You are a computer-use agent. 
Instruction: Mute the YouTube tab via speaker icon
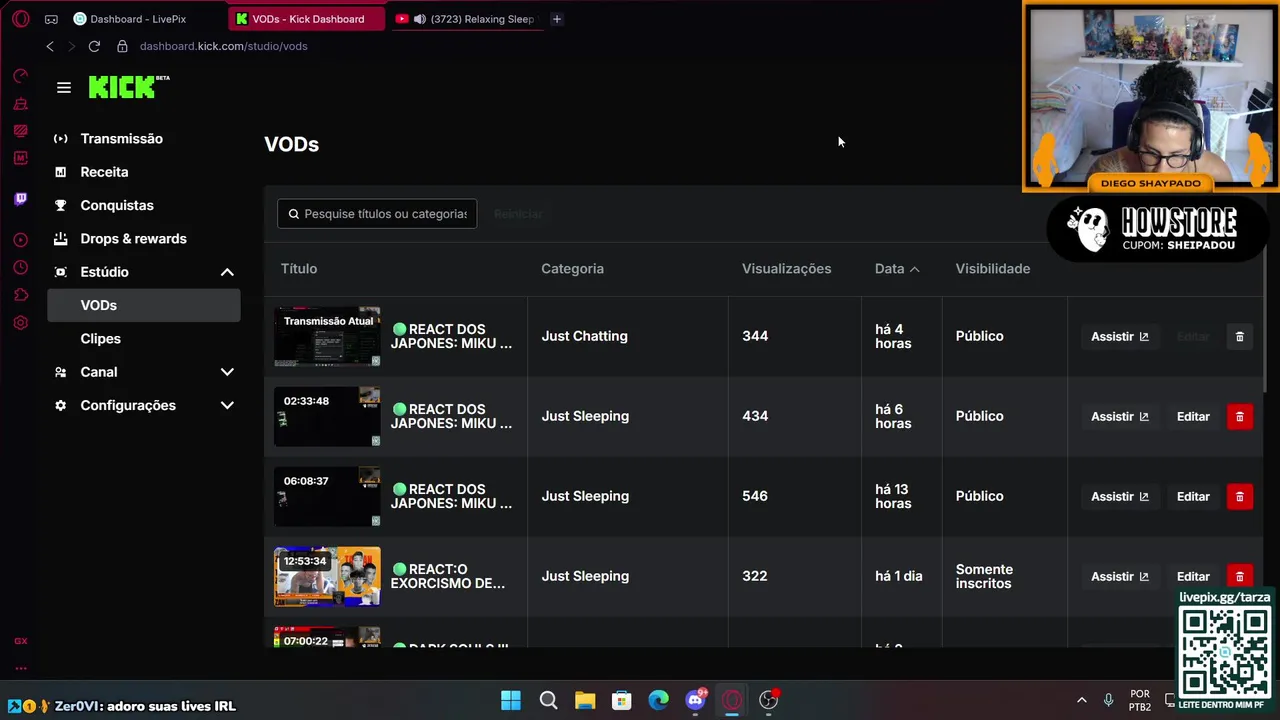(420, 19)
